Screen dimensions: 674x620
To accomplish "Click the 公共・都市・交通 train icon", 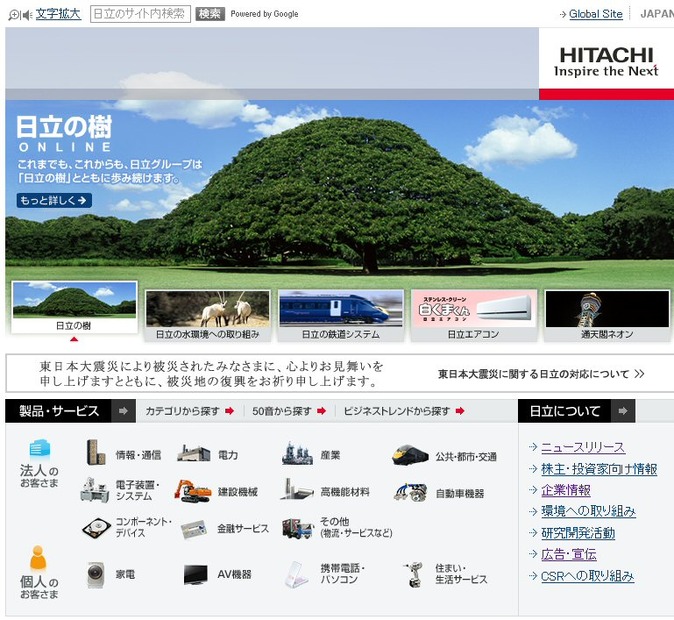I will pyautogui.click(x=410, y=455).
